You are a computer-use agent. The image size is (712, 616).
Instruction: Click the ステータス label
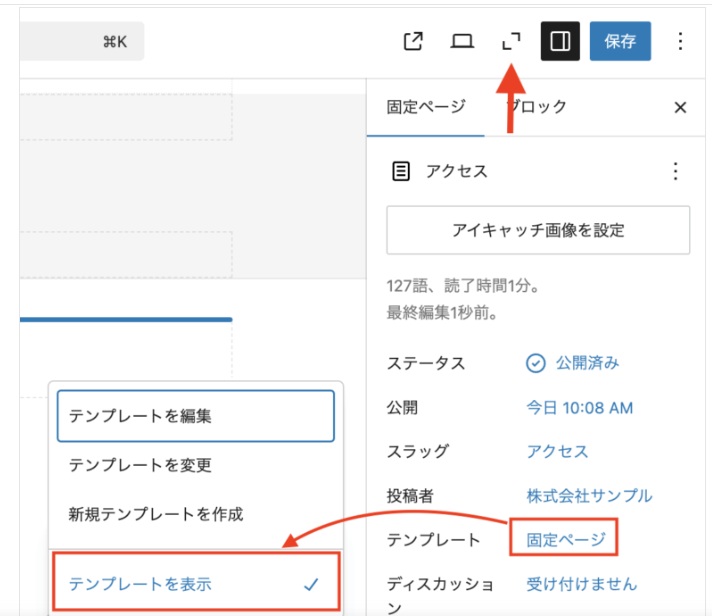pyautogui.click(x=426, y=363)
